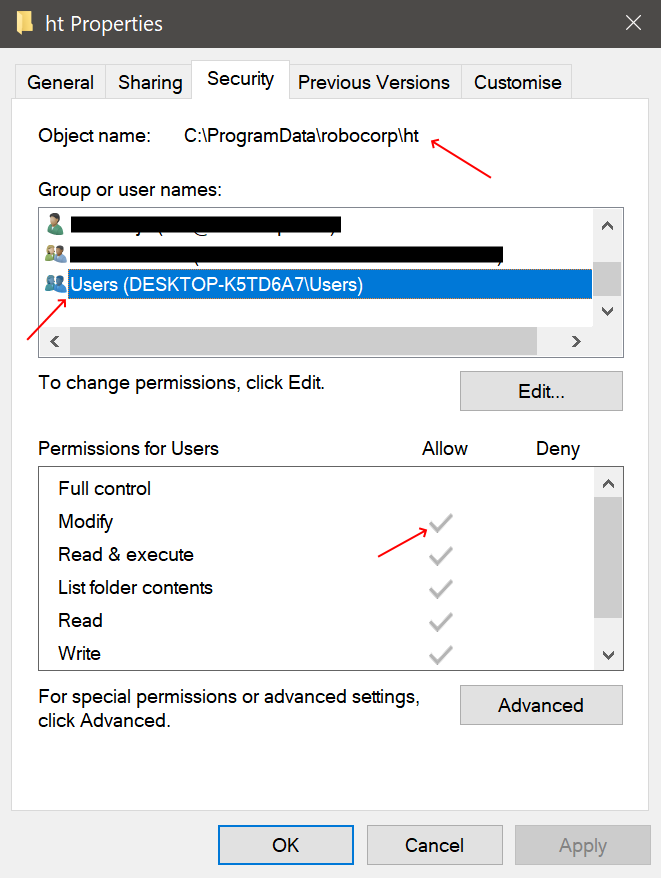Click the Users group icon
The image size is (661, 878).
tap(55, 283)
